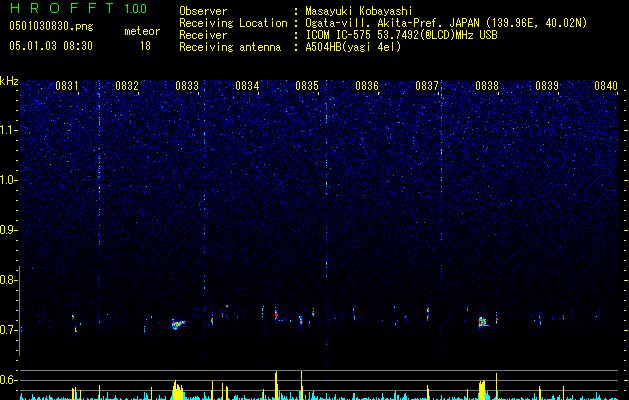The height and width of the screenshot is (400, 629).
Task: Select the observer name Masayuki Kobayashi
Action: 359,11
